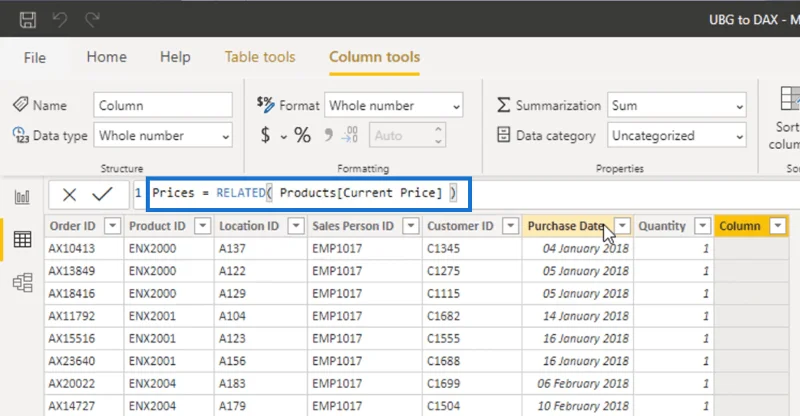
Task: Open Location ID column filter dropdown
Action: (296, 226)
